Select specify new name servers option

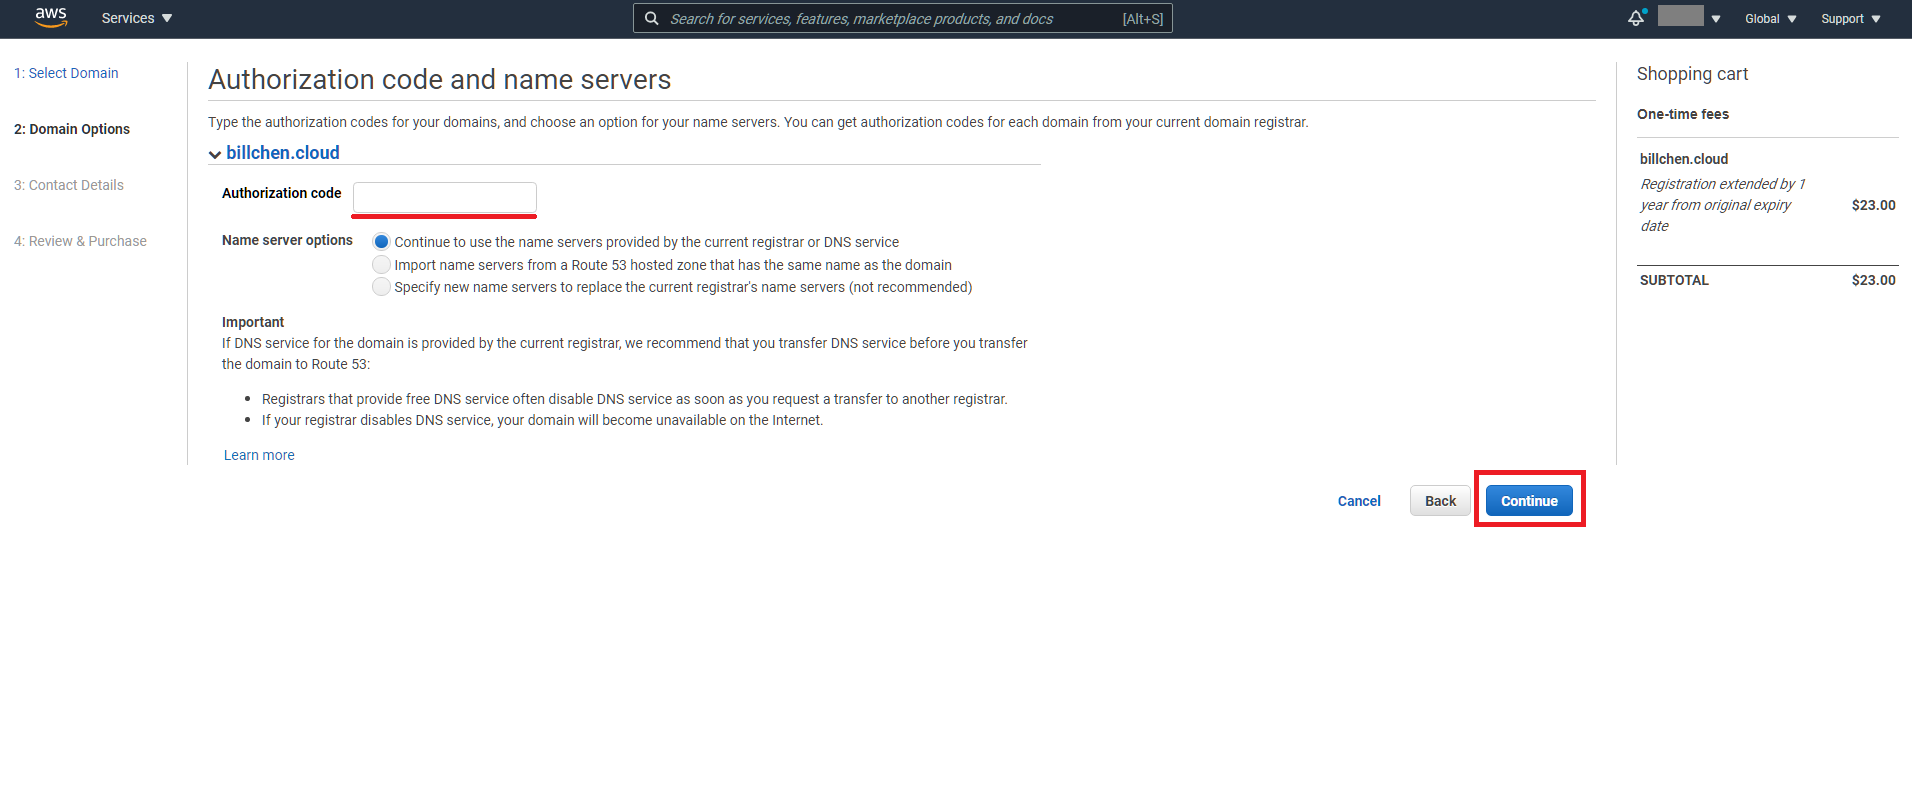click(x=381, y=287)
